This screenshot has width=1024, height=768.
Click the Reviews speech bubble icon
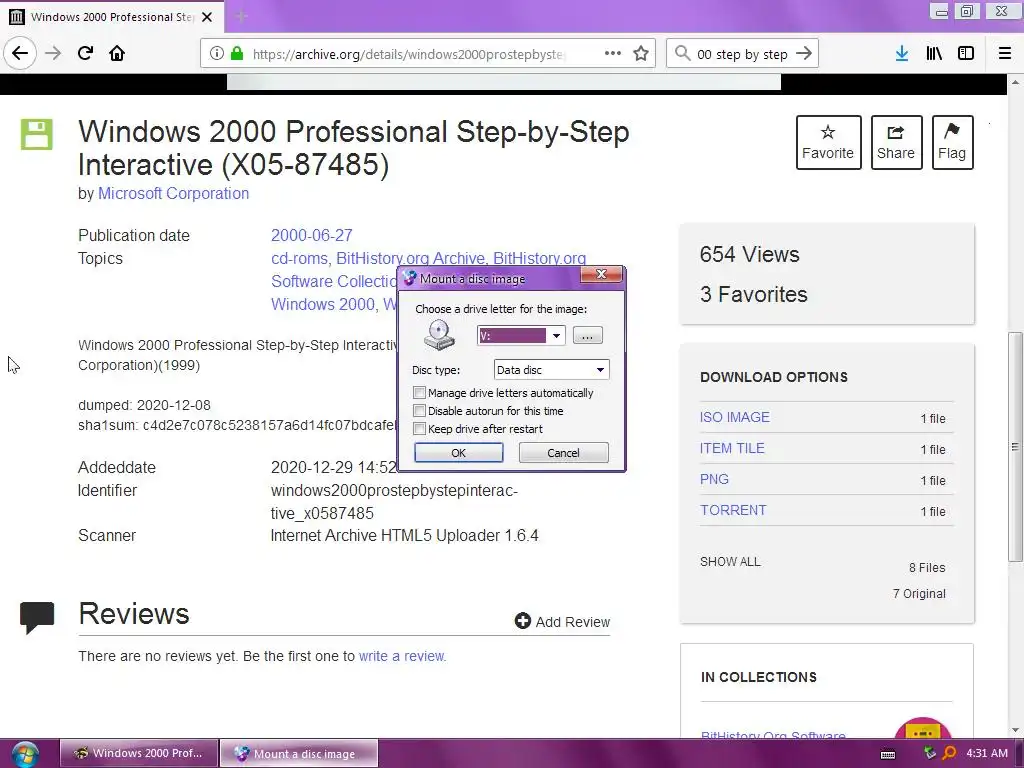[37, 616]
